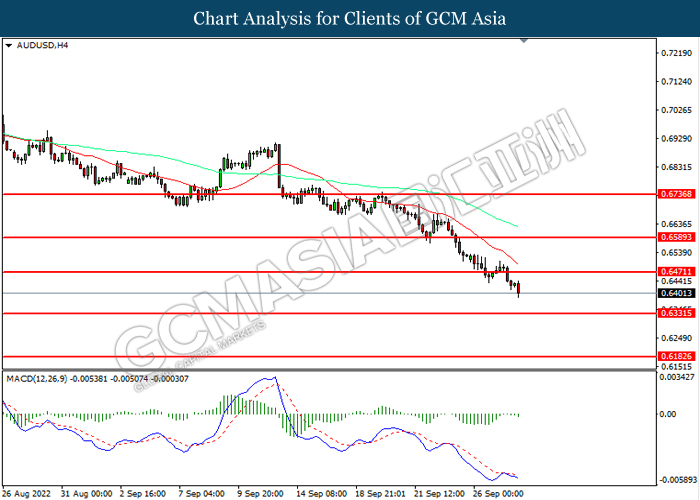Screen dimensions: 700x500
Task: Click the 26 Aug 2022 date label
Action: coord(26,494)
